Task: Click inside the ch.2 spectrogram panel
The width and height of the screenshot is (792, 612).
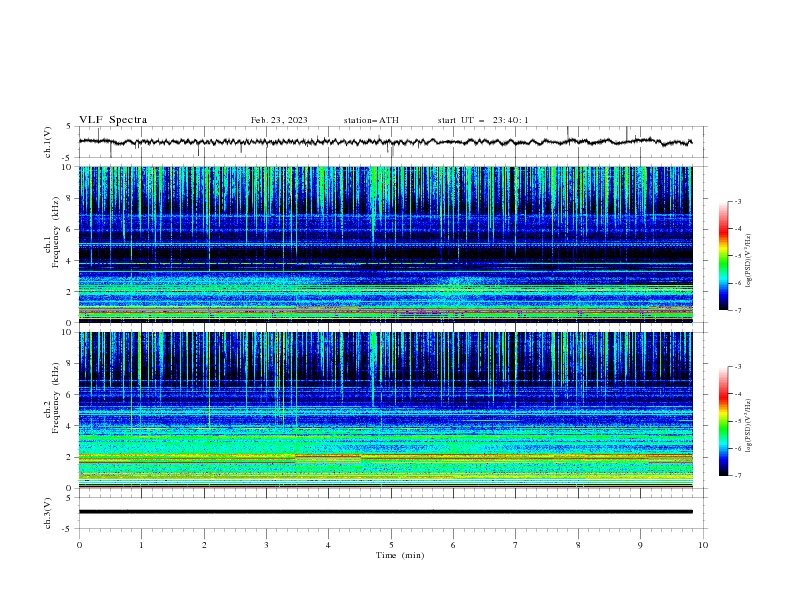Action: [x=385, y=410]
